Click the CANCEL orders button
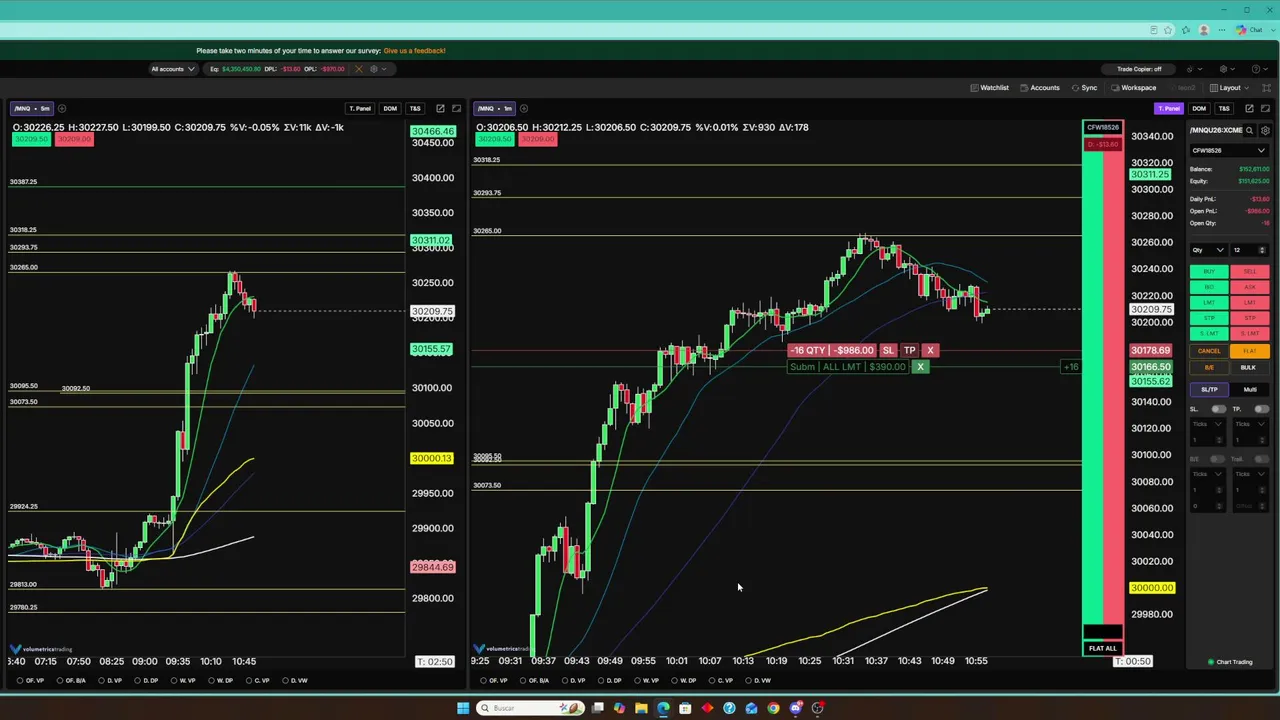The height and width of the screenshot is (720, 1280). point(1209,351)
